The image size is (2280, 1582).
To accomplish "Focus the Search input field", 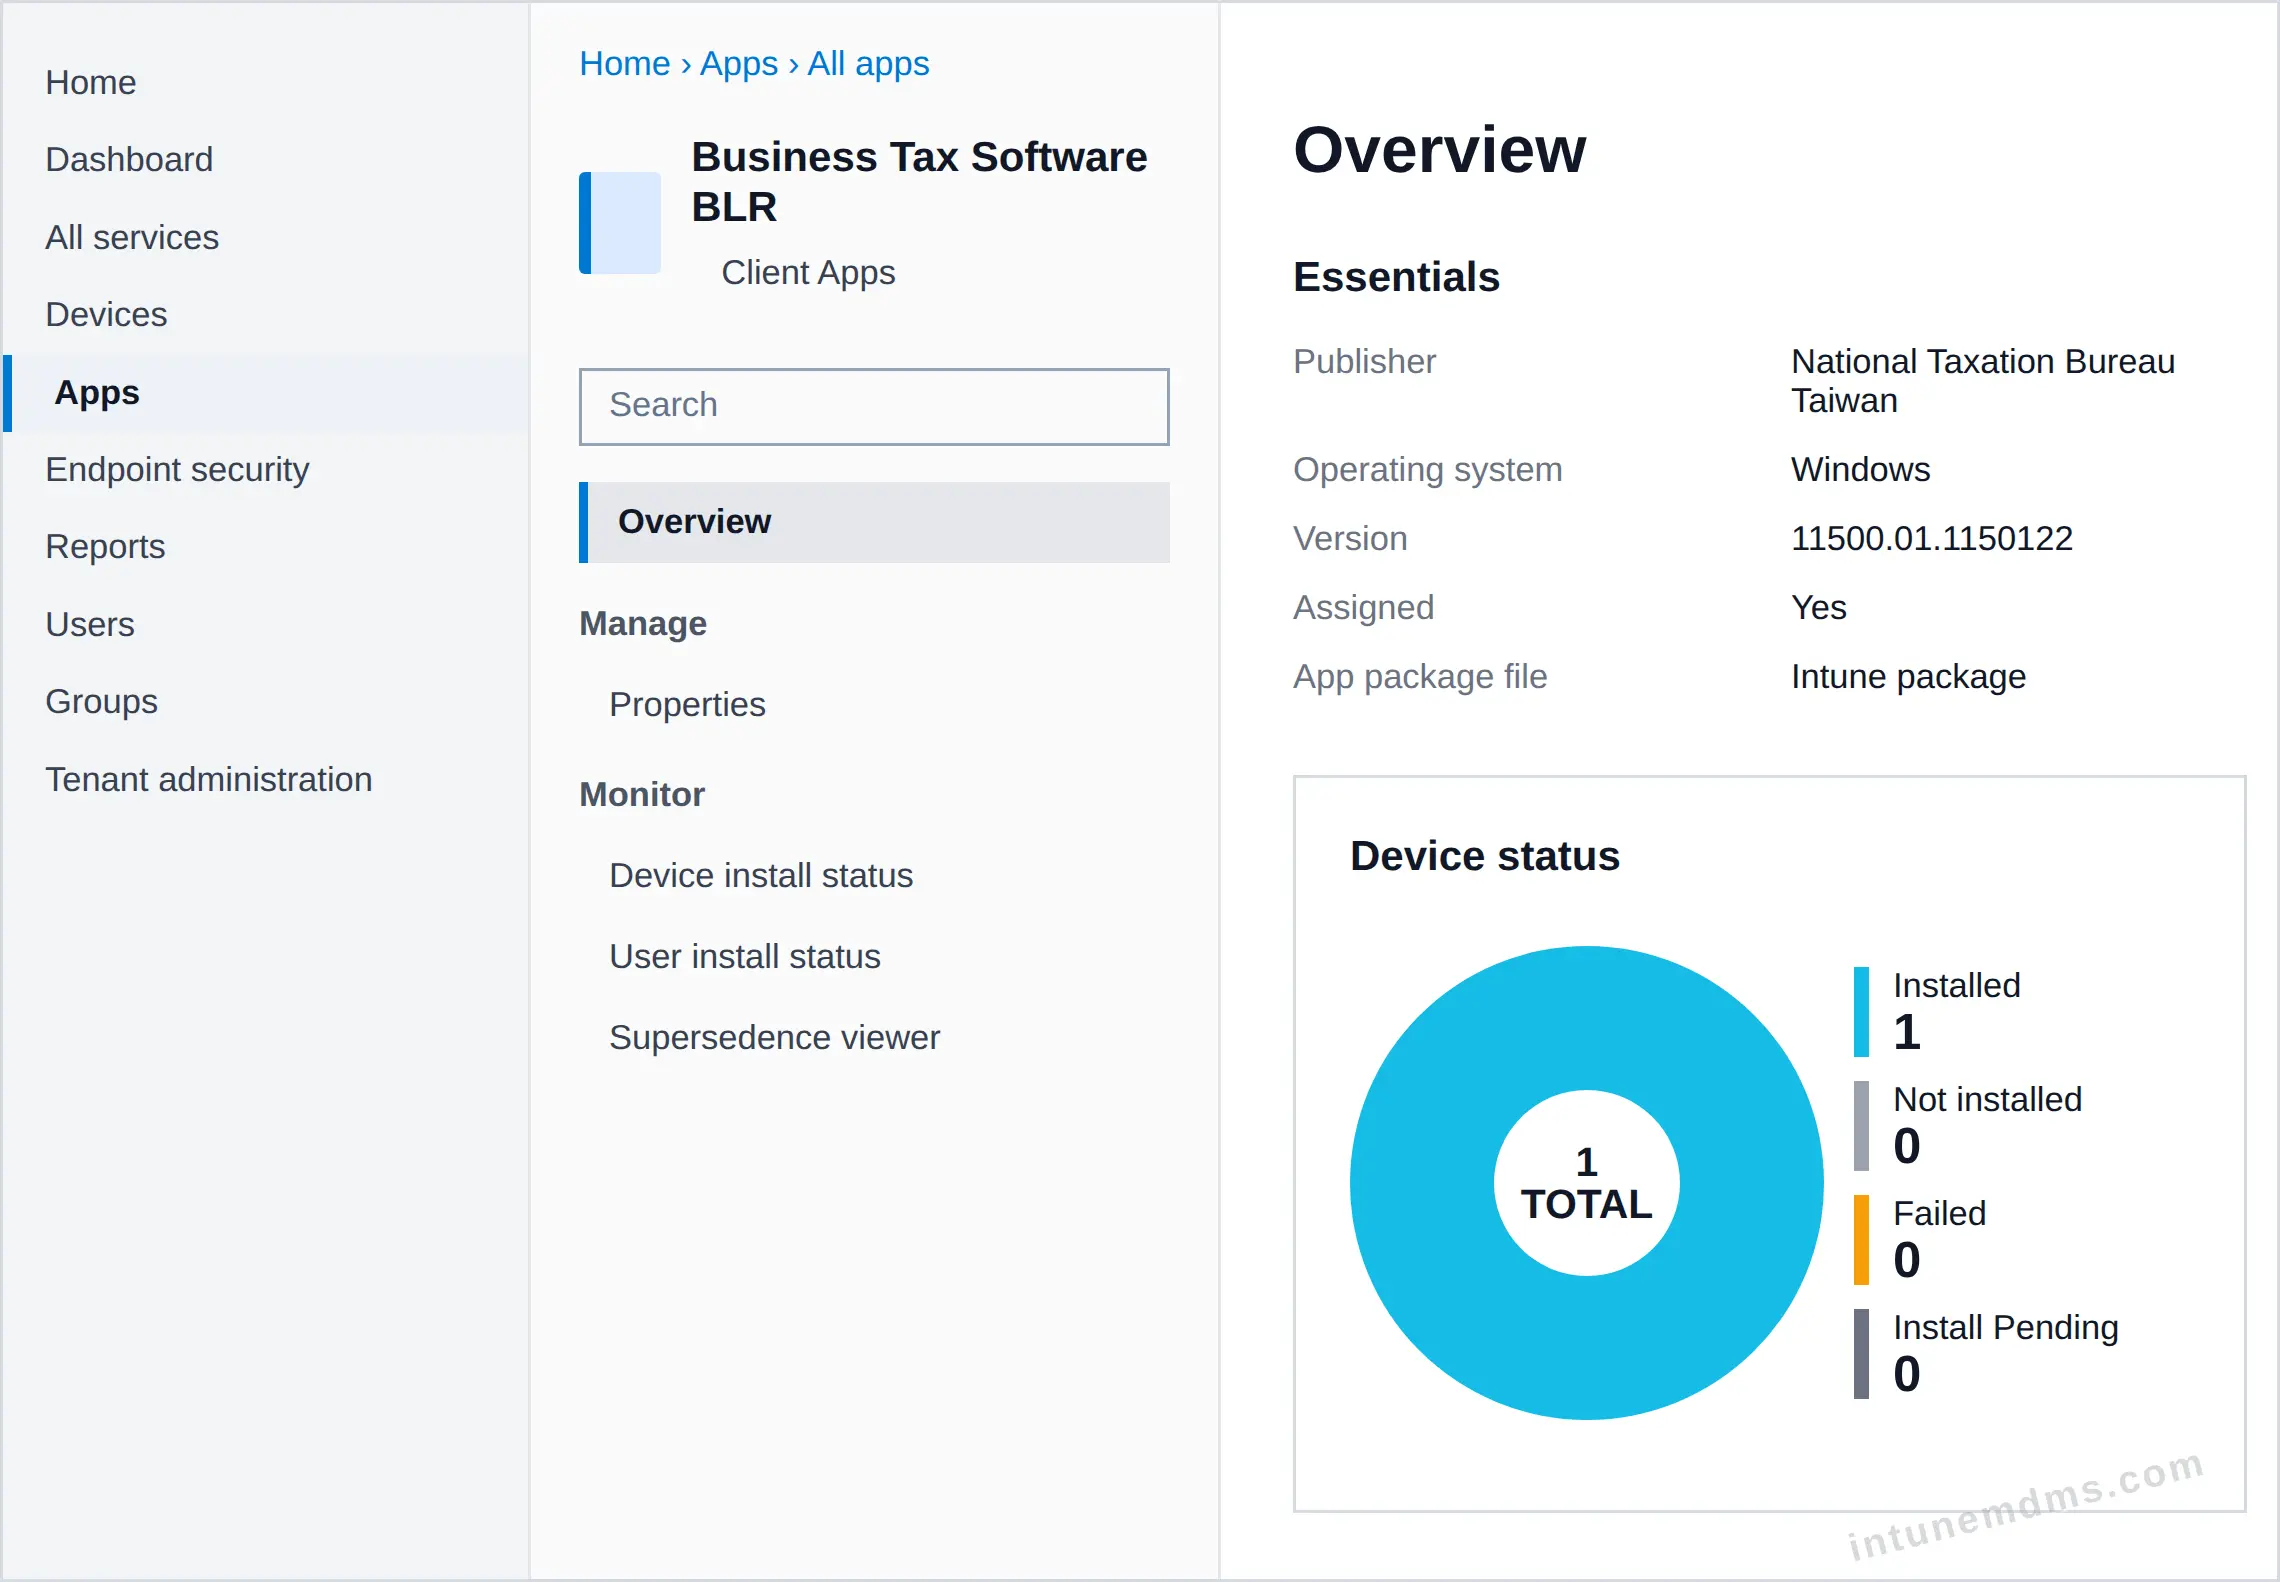I will 874,406.
